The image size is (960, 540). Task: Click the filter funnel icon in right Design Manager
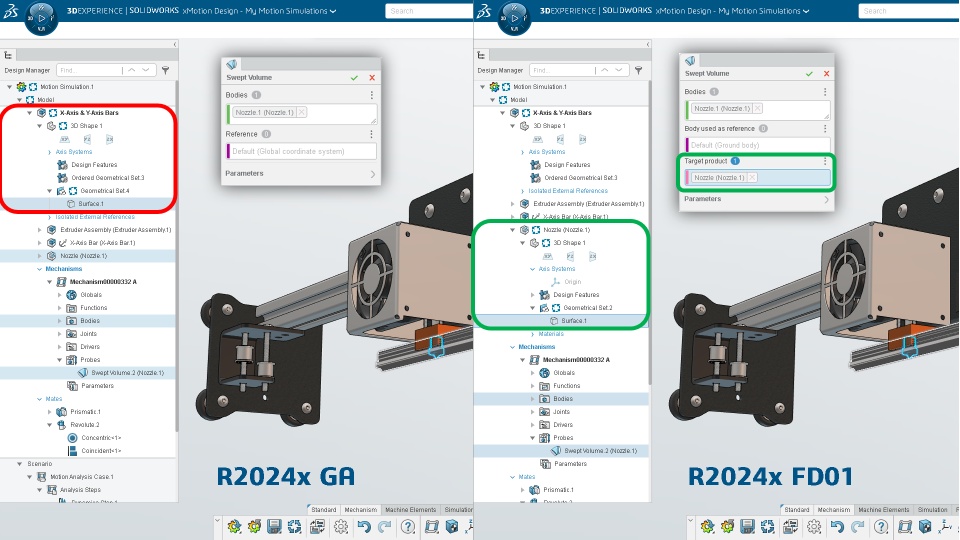638,70
